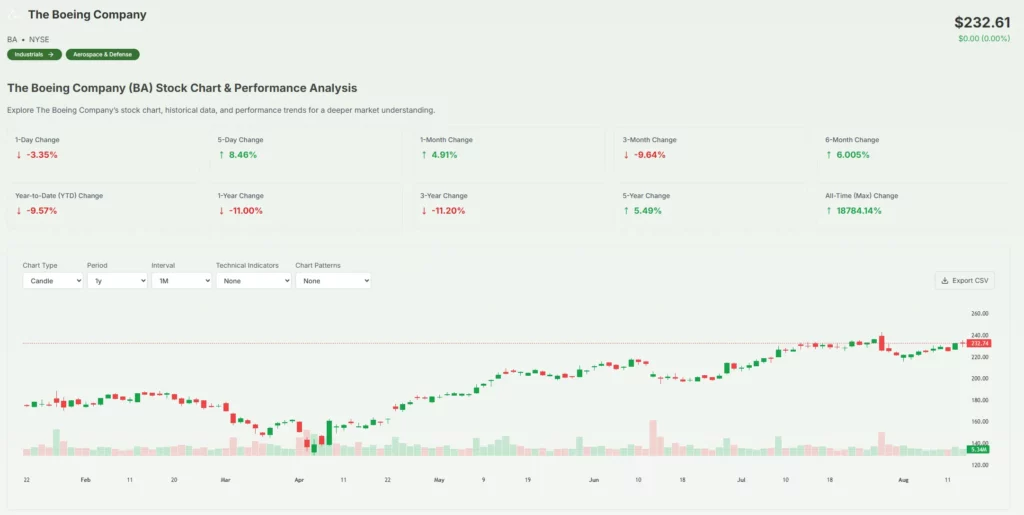Click the Boeing company logo icon
1024x515 pixels.
[x=14, y=15]
